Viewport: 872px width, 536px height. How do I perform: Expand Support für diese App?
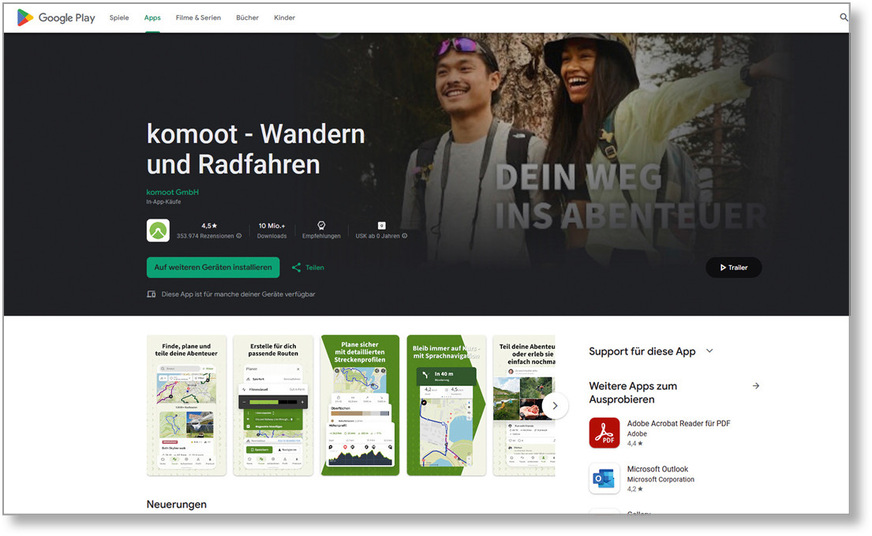(709, 351)
